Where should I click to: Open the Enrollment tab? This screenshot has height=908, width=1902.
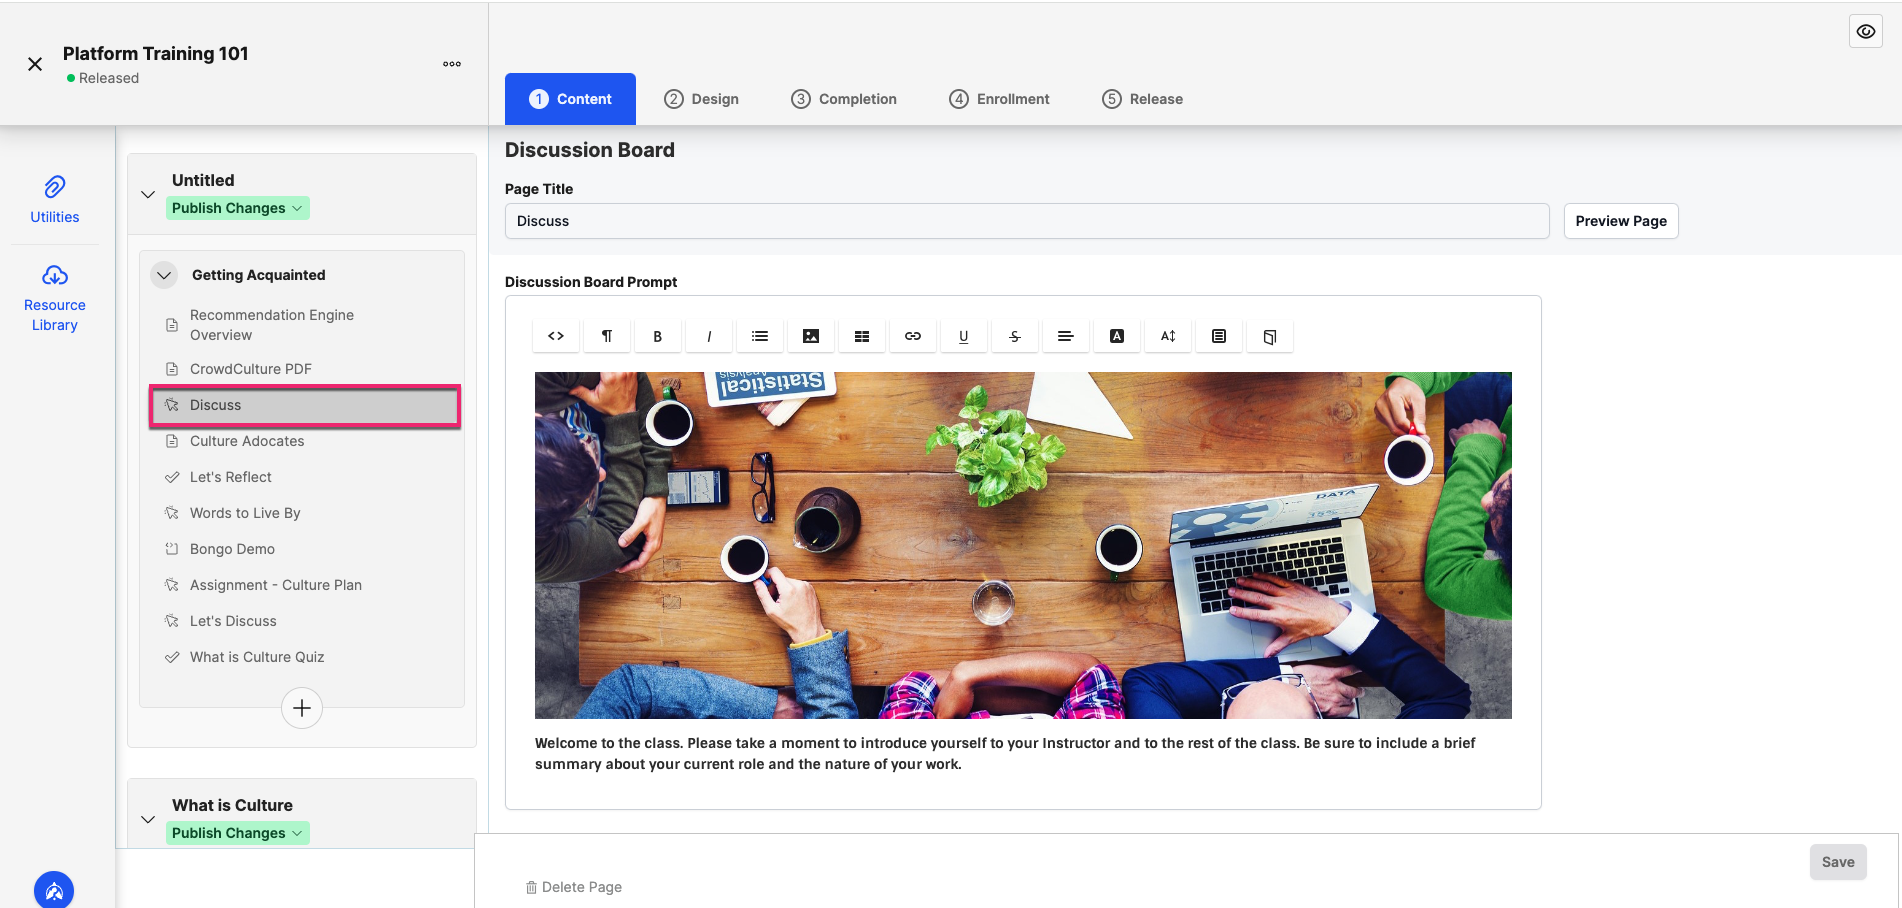pyautogui.click(x=998, y=98)
